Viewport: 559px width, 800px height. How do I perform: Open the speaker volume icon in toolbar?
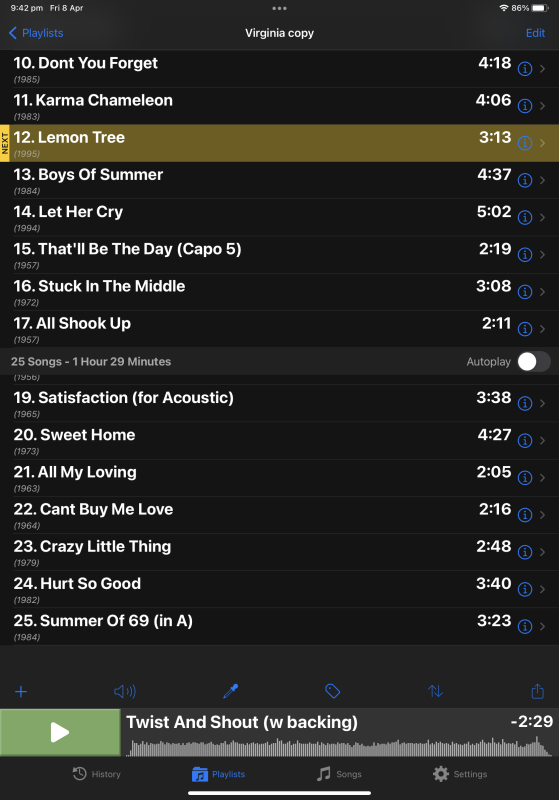click(x=124, y=691)
